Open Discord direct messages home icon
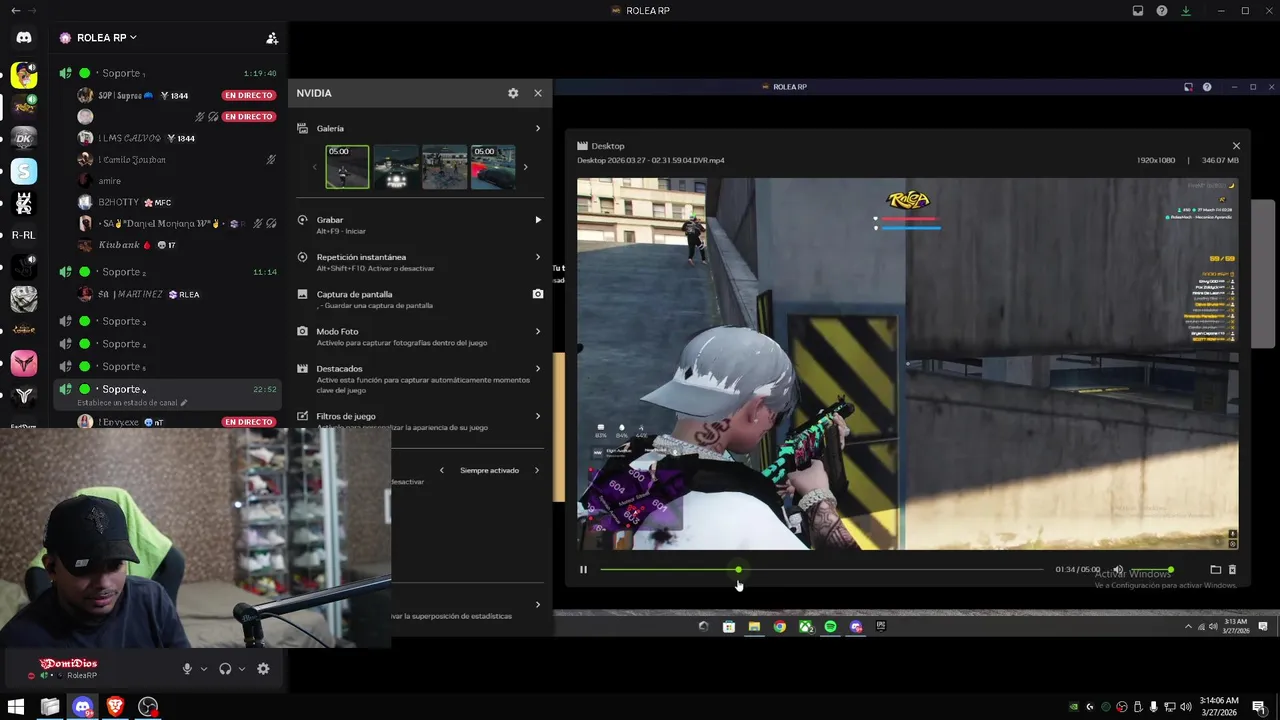The width and height of the screenshot is (1280, 720). click(x=24, y=38)
